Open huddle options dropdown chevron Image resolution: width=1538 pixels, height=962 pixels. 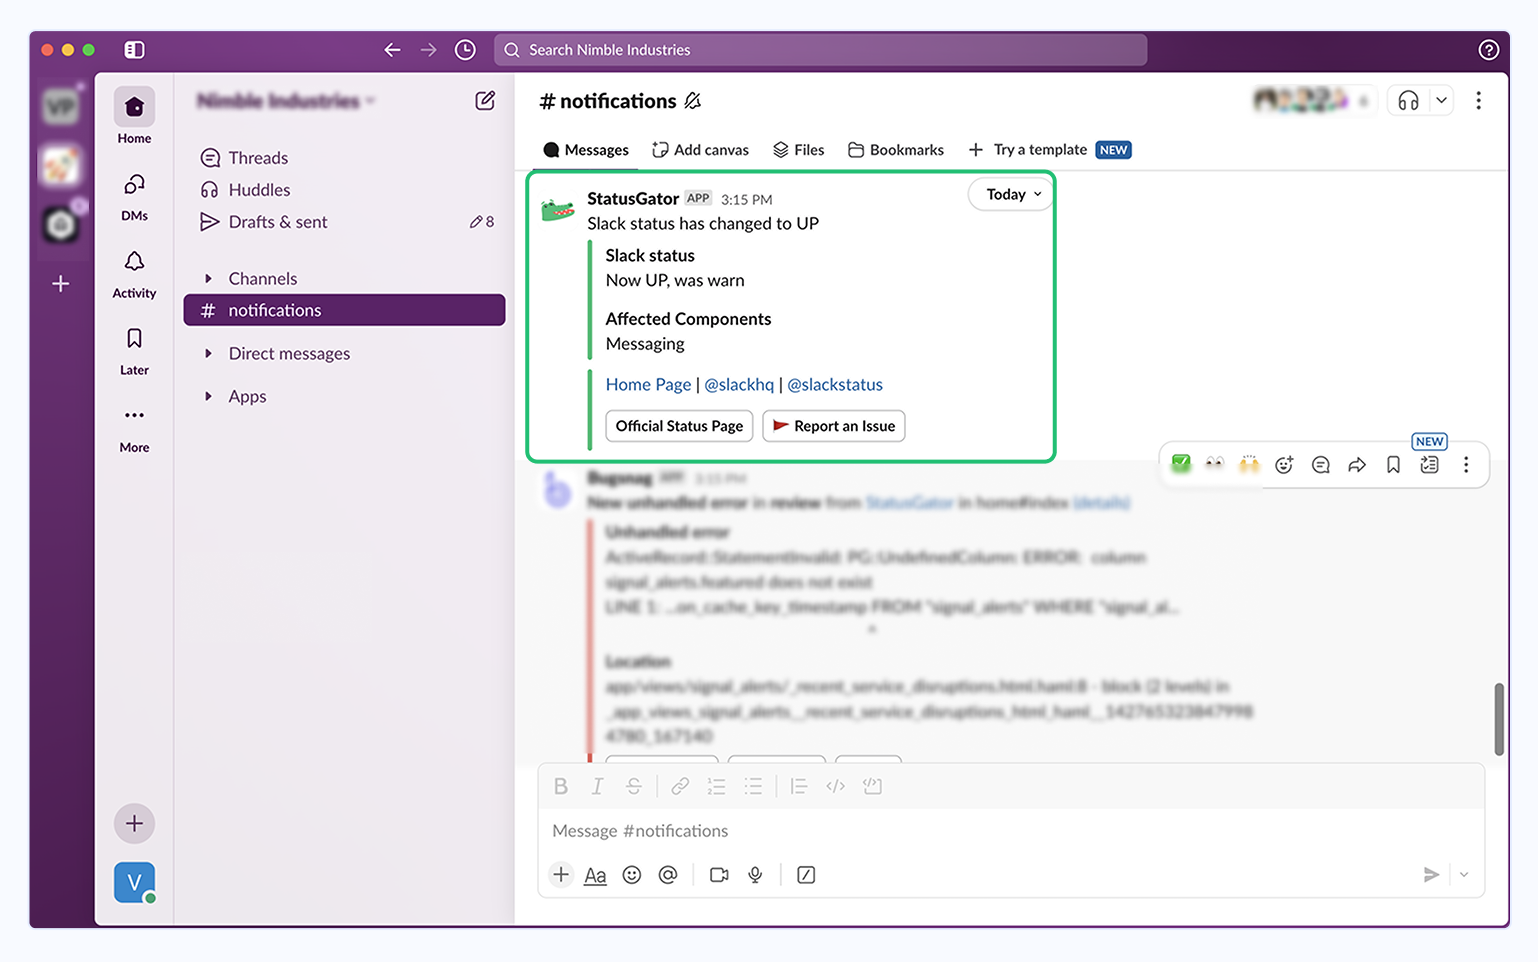(1441, 100)
